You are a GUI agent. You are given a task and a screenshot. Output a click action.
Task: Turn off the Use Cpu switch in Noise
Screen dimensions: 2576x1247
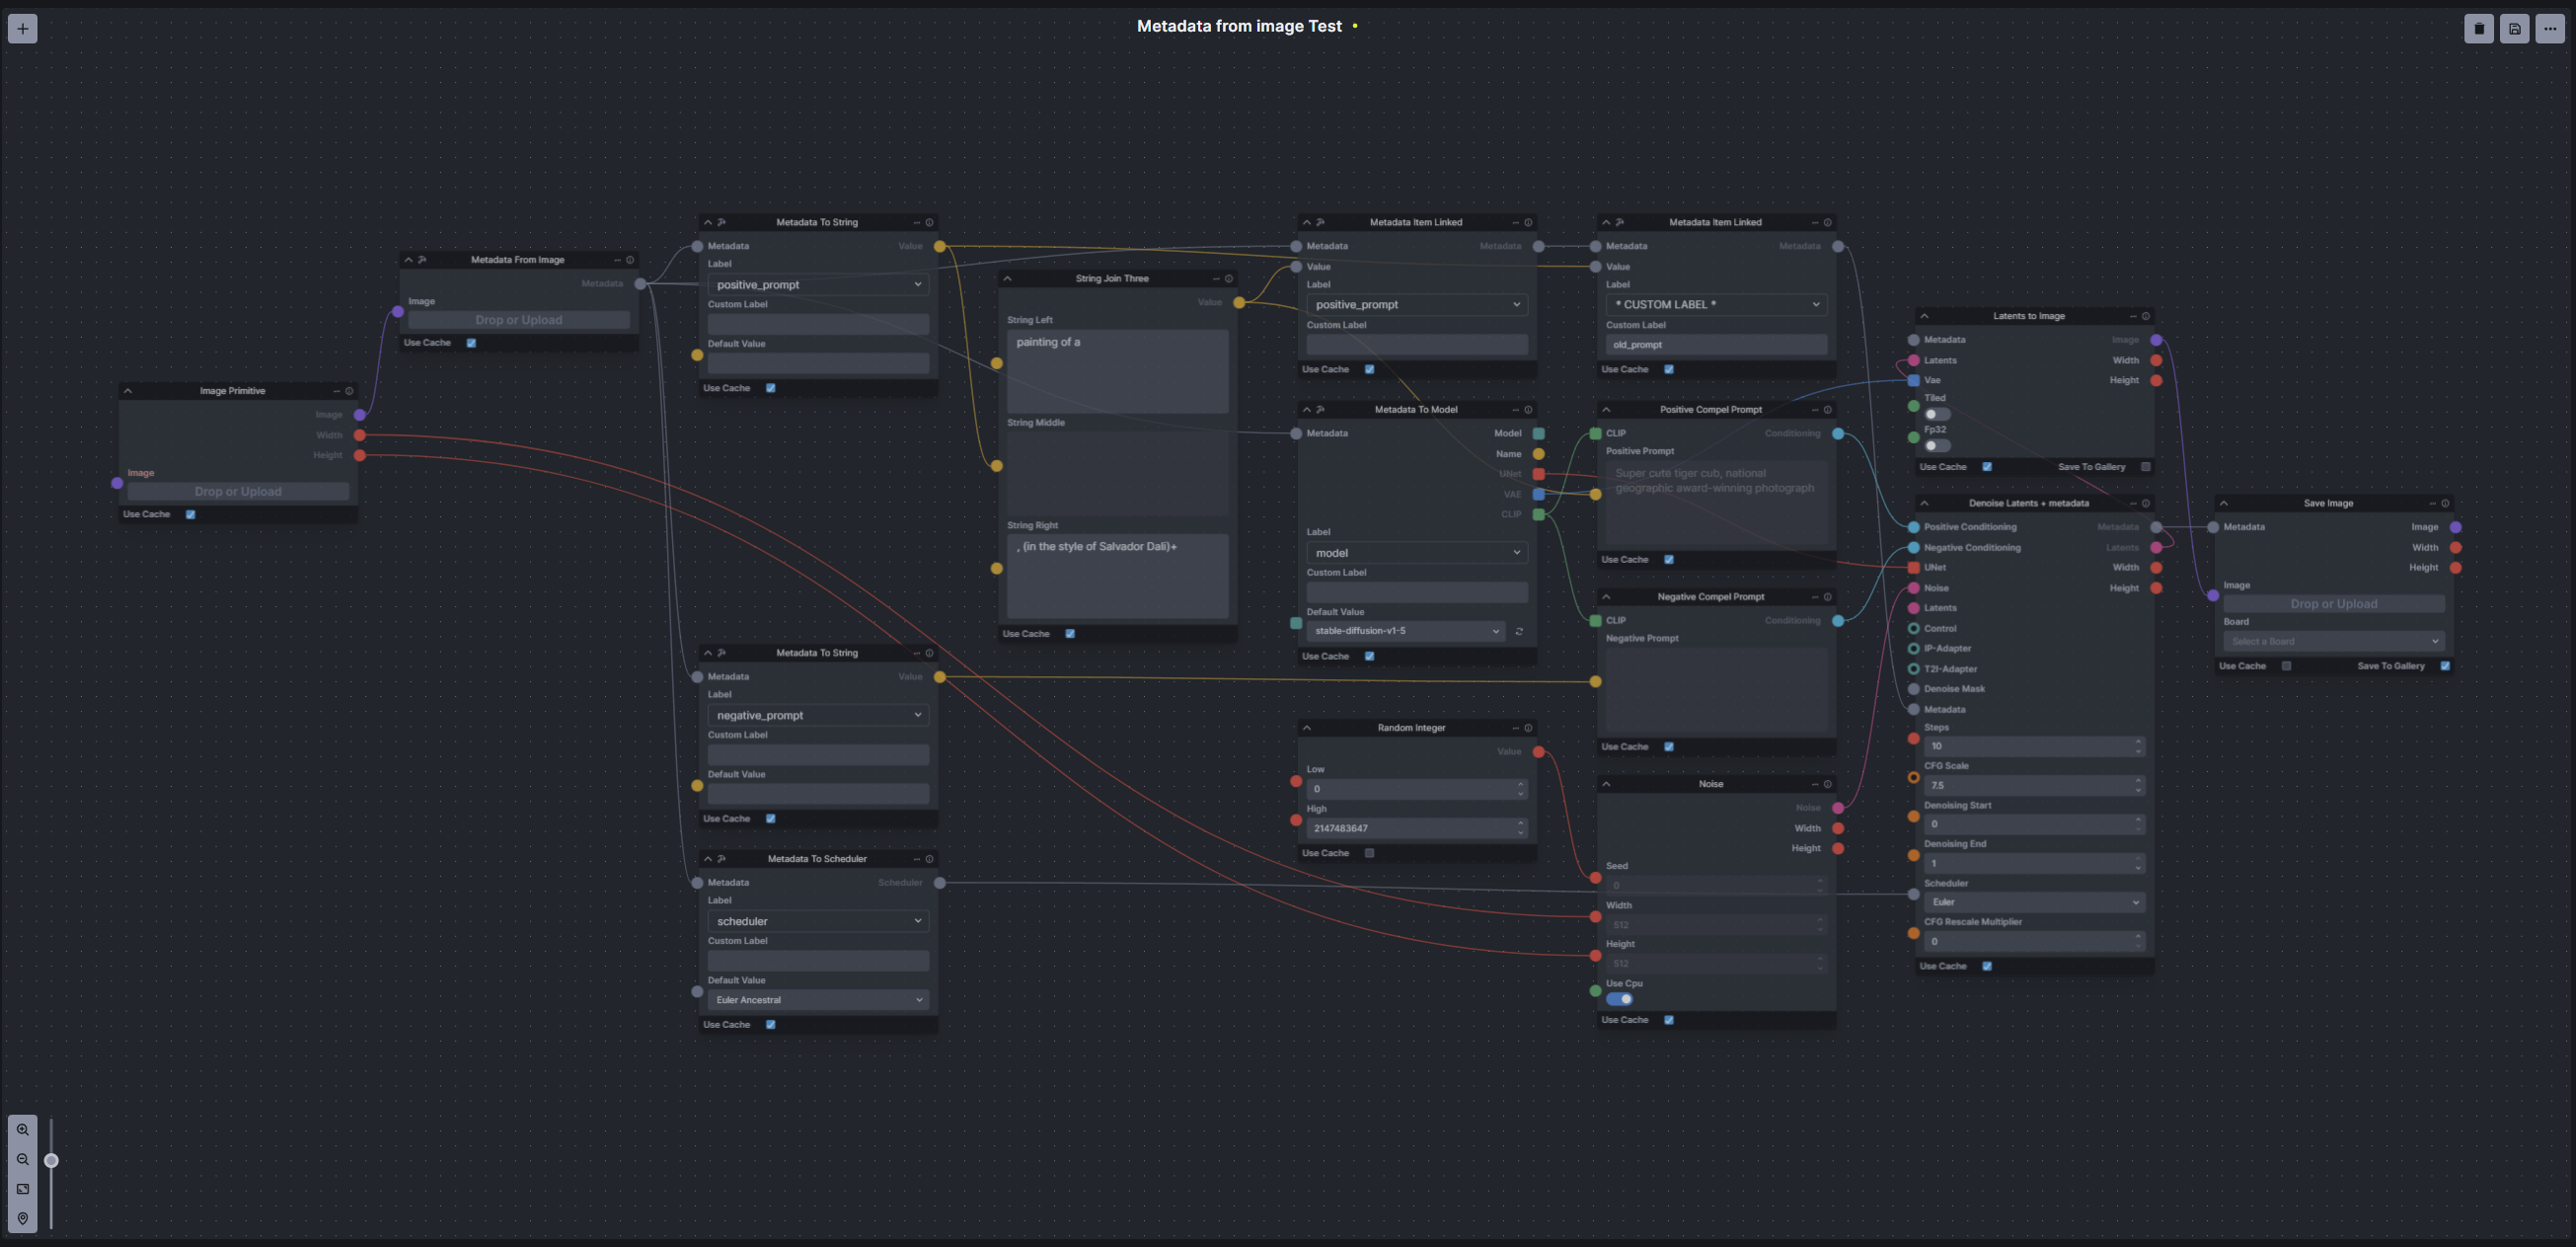(x=1619, y=999)
